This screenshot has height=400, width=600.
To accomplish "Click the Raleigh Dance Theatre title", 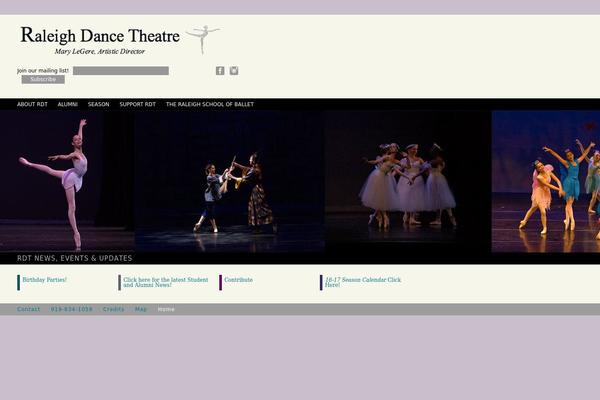I will (x=100, y=36).
